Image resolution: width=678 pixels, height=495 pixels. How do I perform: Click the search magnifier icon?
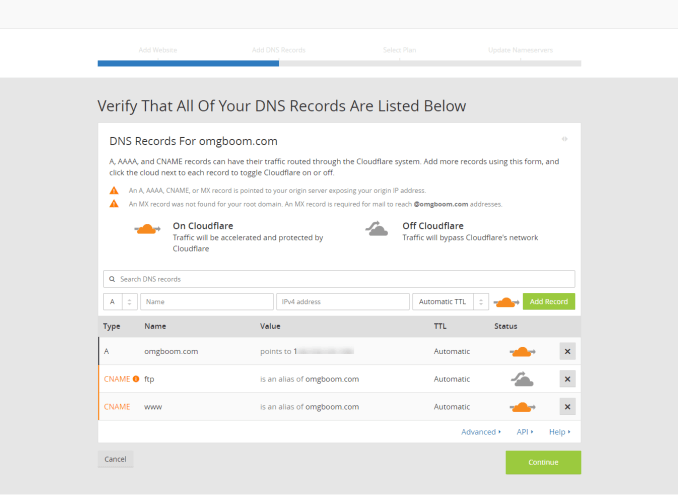point(112,279)
